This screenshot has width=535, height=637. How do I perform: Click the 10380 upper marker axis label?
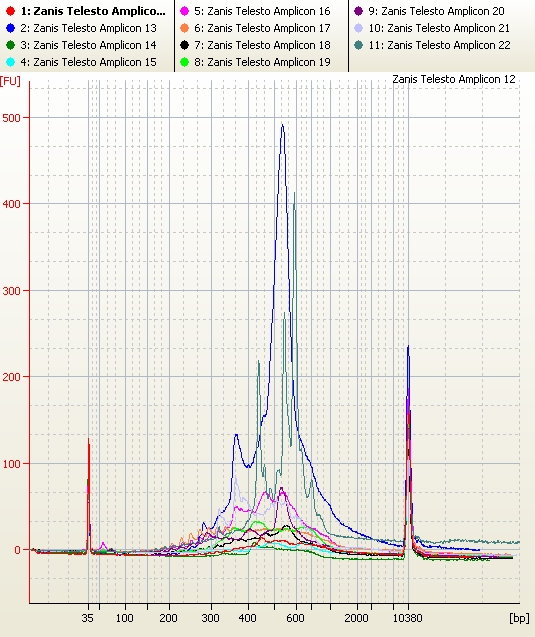(407, 618)
